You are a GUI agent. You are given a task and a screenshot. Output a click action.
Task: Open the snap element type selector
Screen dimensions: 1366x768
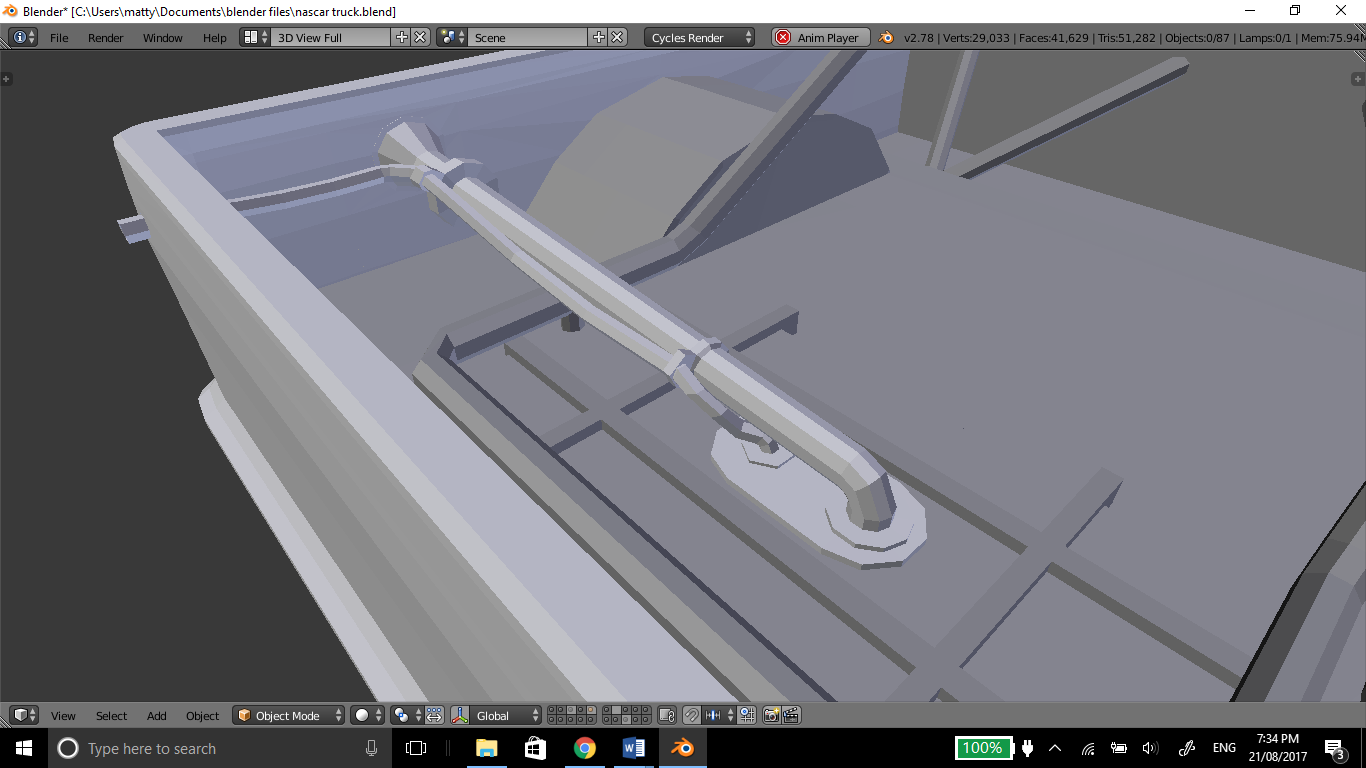(x=719, y=715)
